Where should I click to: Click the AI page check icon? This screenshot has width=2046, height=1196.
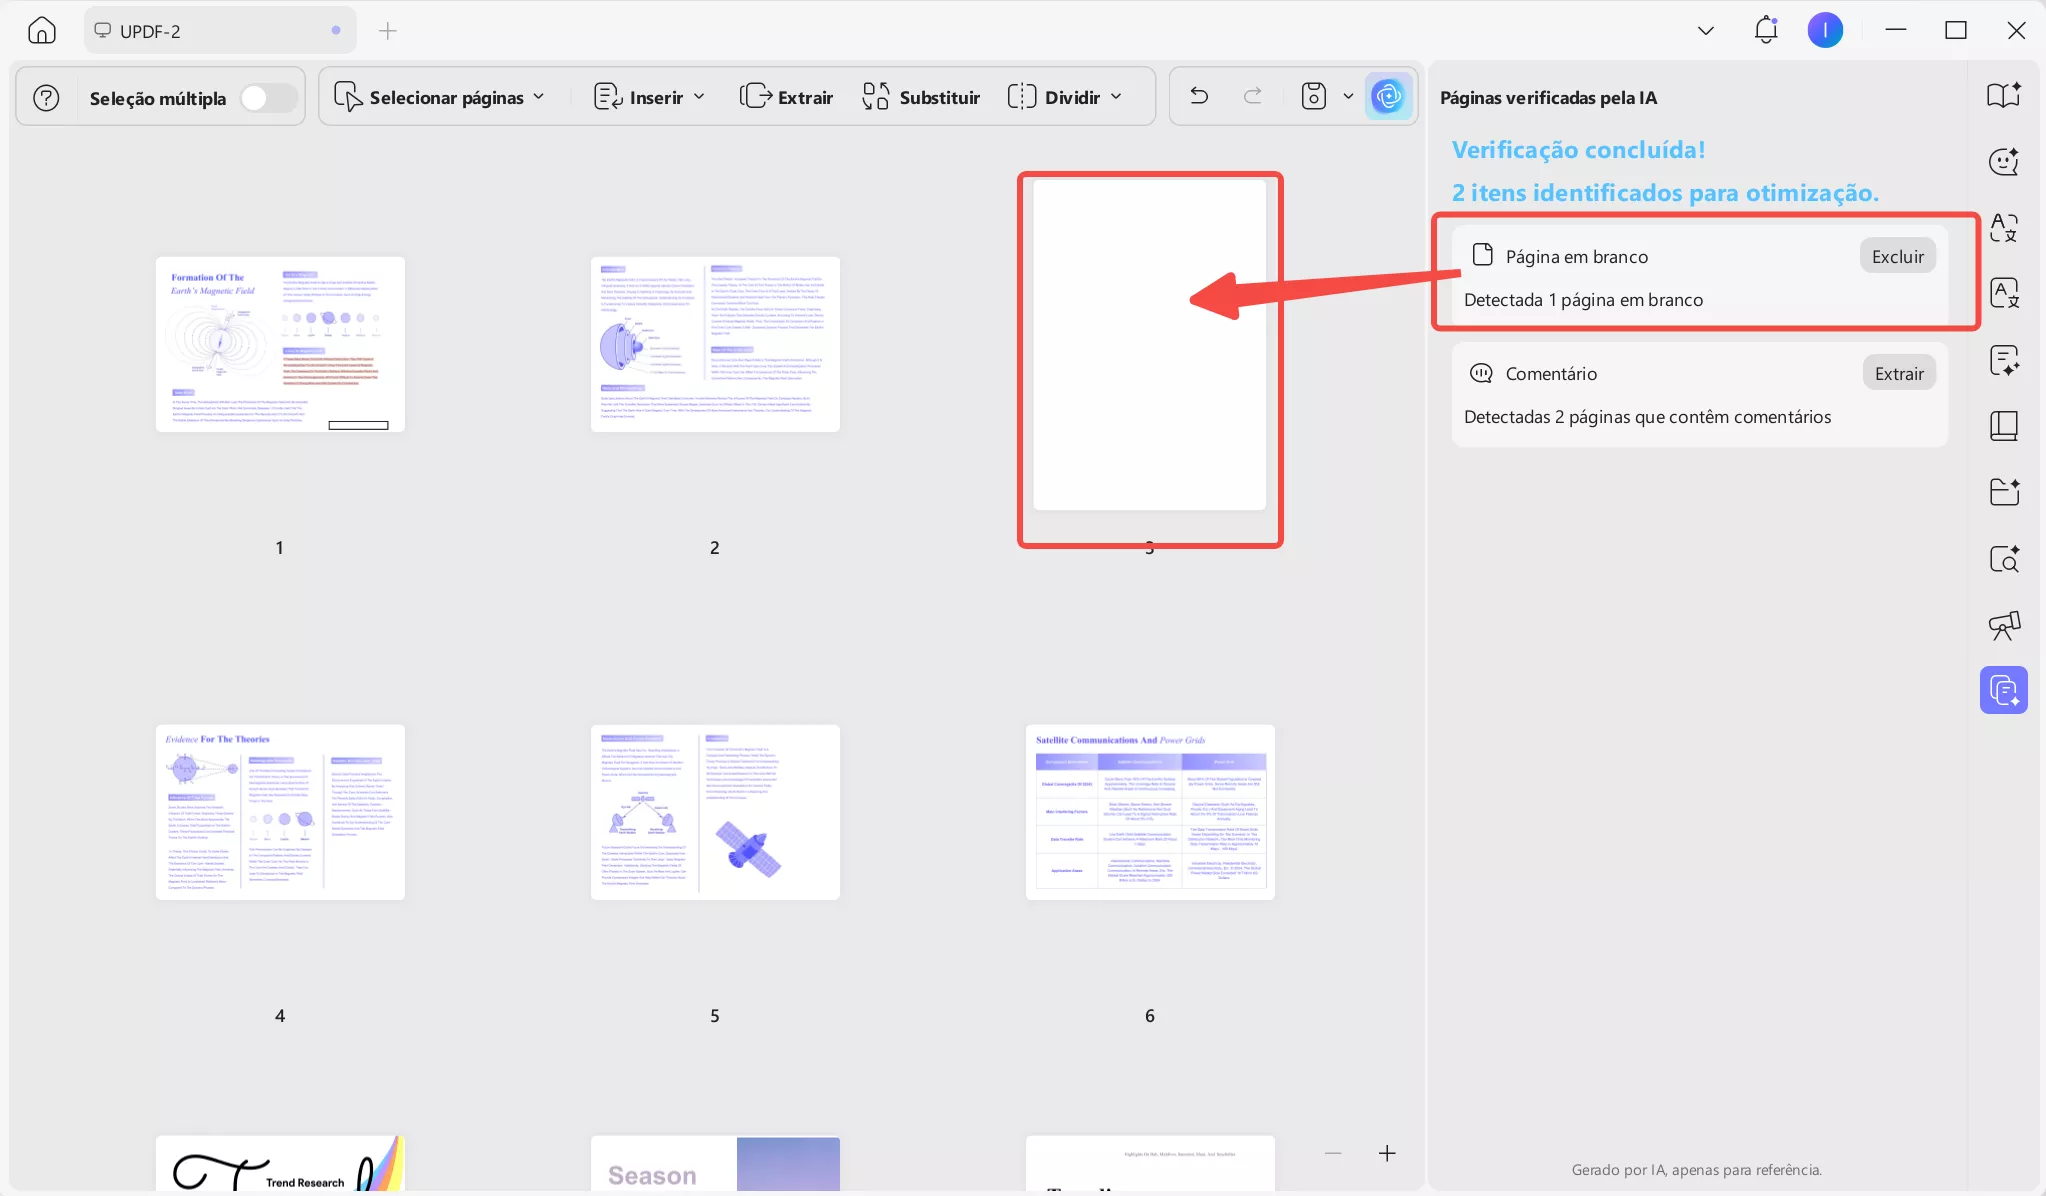tap(1388, 96)
